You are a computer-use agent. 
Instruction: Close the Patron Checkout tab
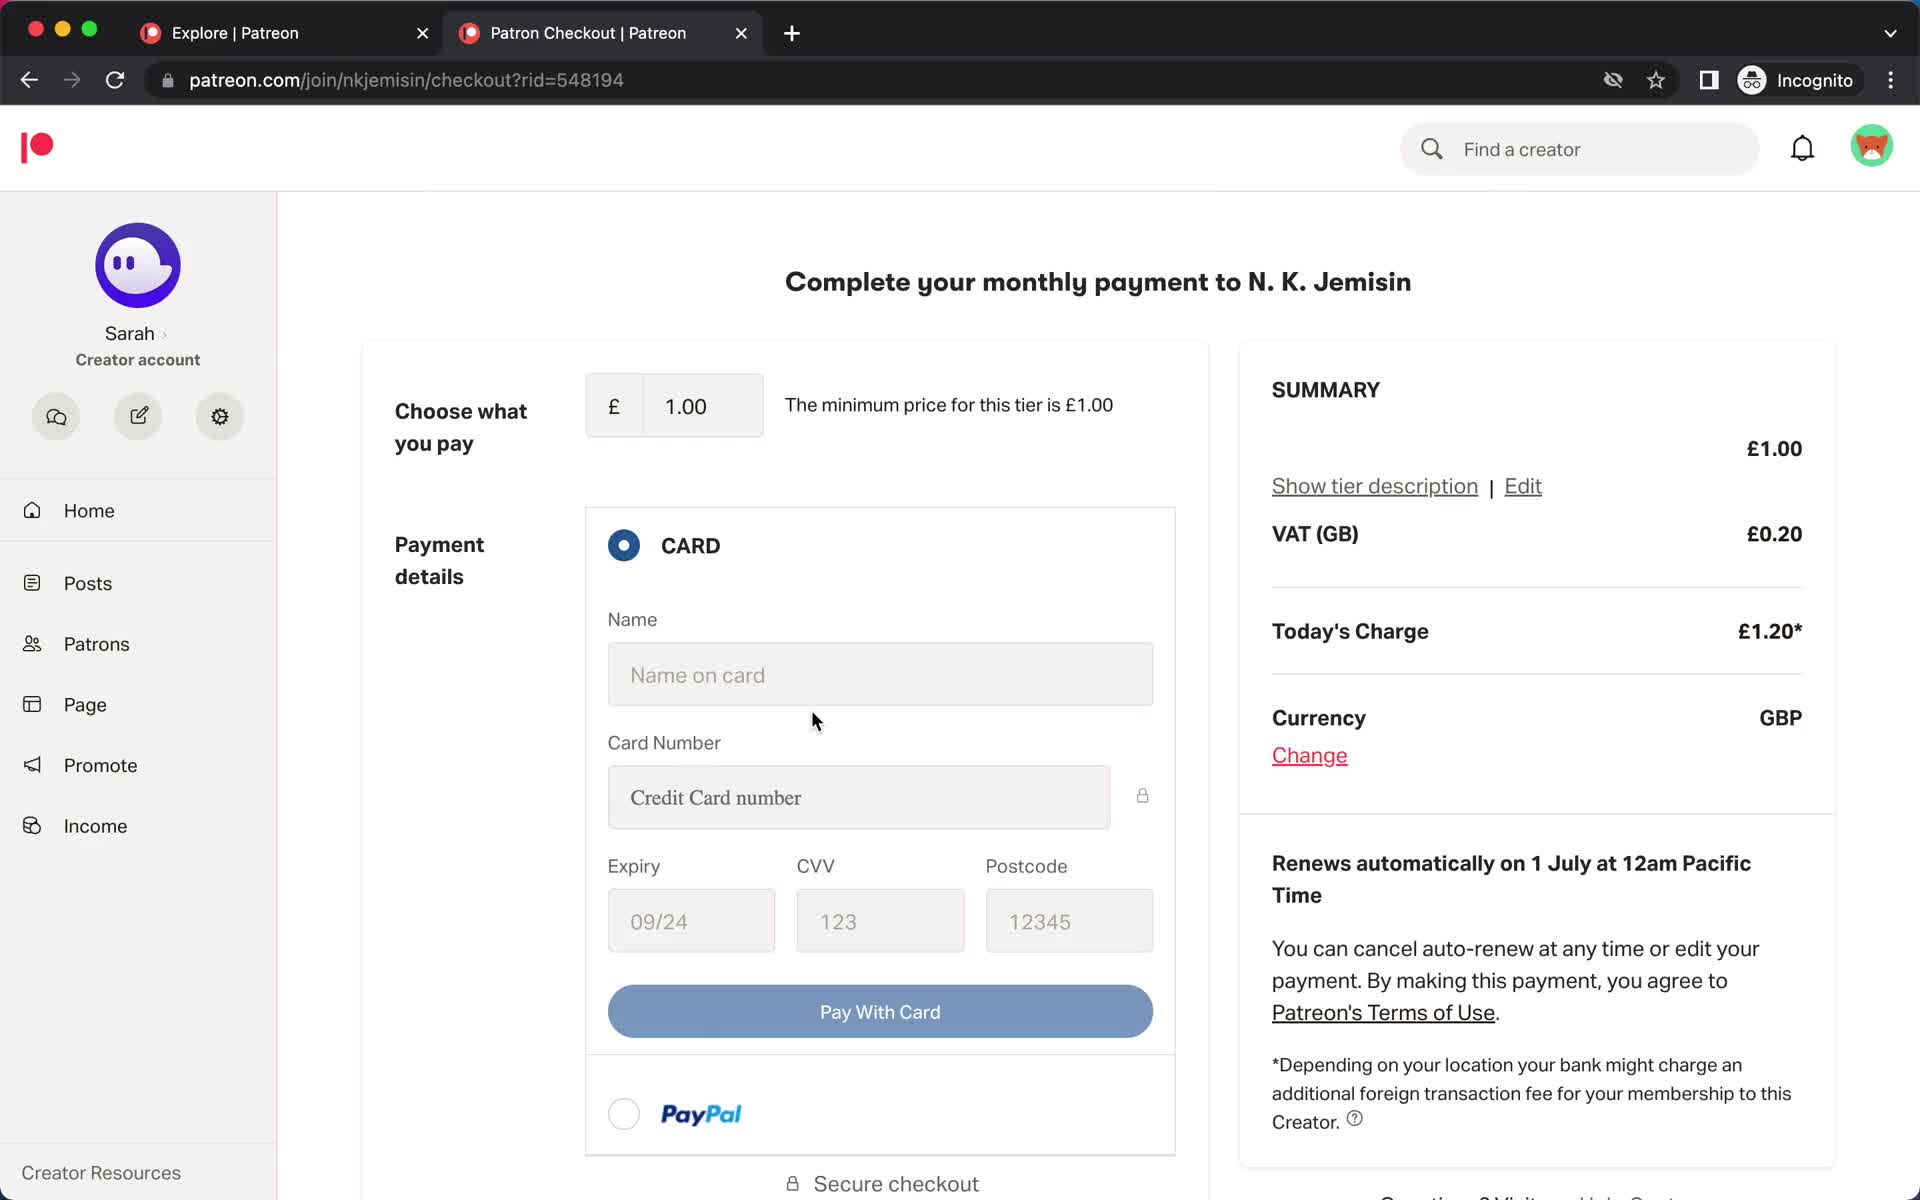coord(741,33)
